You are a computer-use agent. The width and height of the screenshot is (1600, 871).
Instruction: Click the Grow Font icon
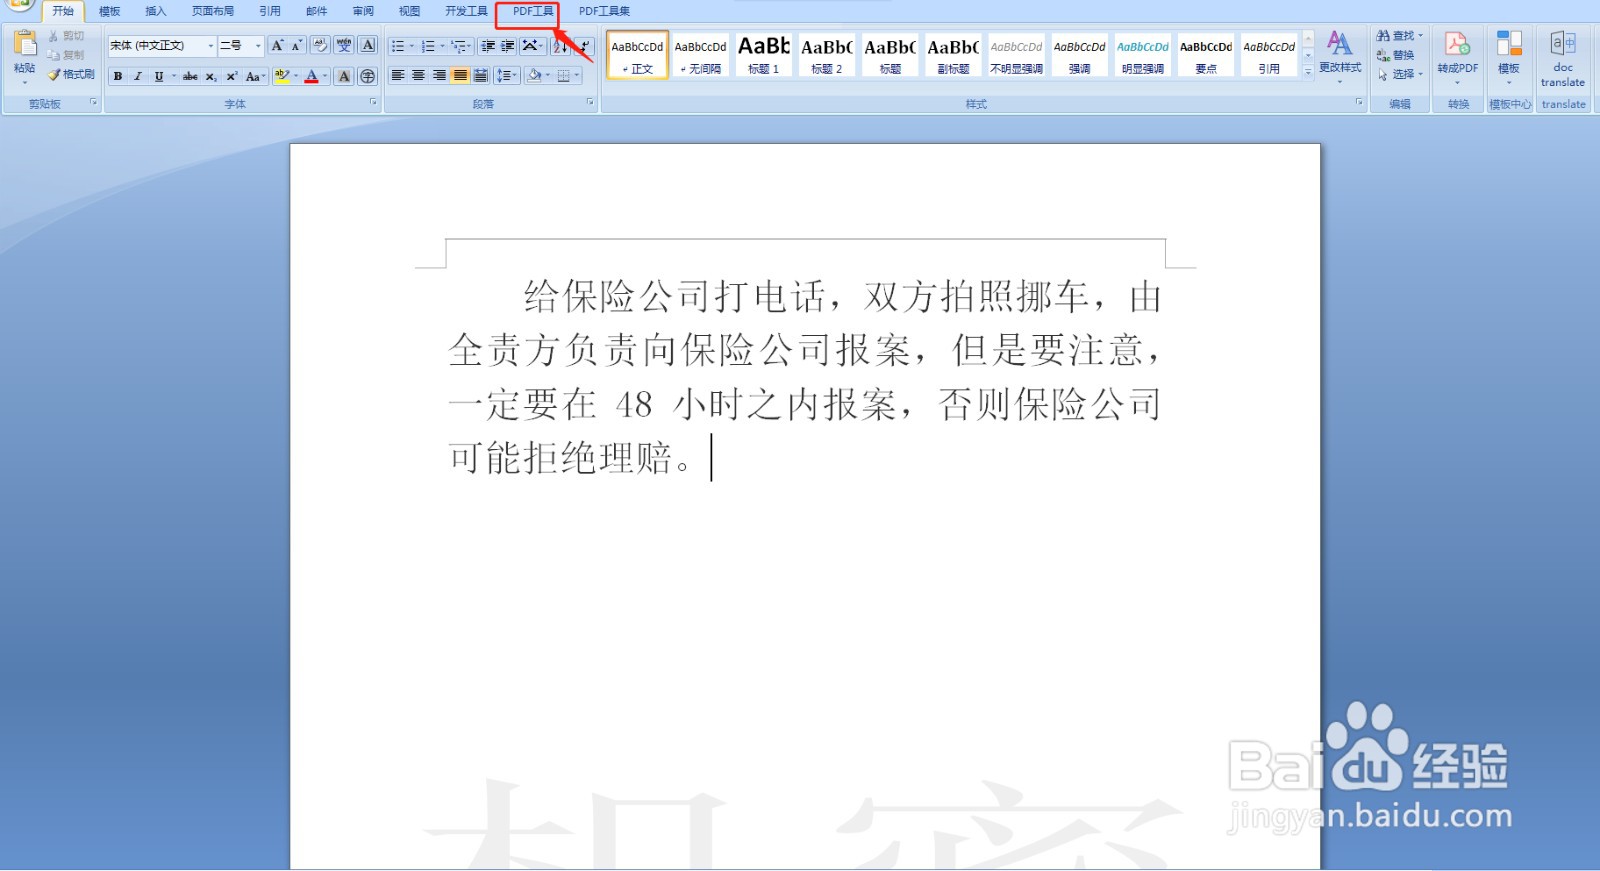pos(277,45)
